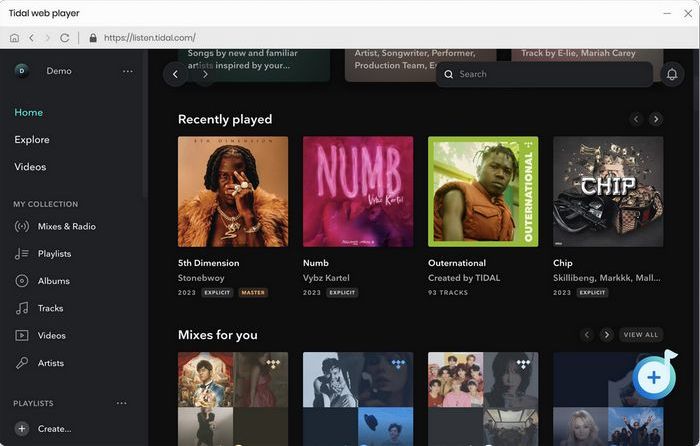Image resolution: width=700 pixels, height=446 pixels.
Task: Open the three-dot menu next to Demo
Action: pyautogui.click(x=128, y=71)
